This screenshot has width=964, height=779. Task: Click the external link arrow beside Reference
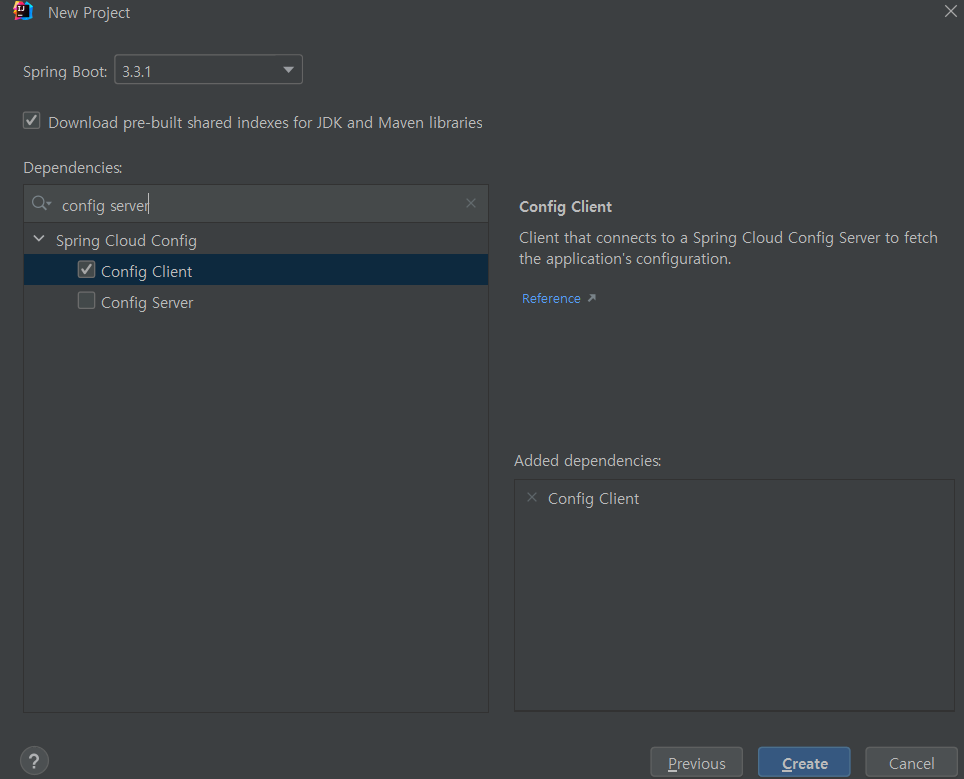tap(592, 298)
